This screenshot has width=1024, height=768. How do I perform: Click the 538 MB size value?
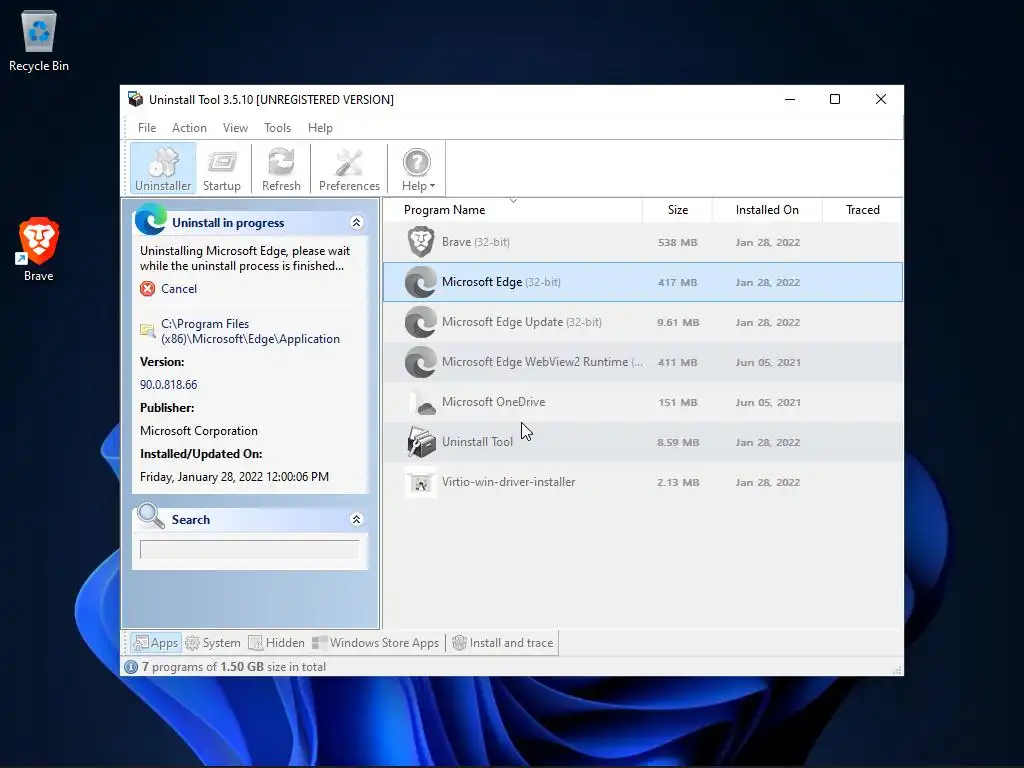pos(677,242)
